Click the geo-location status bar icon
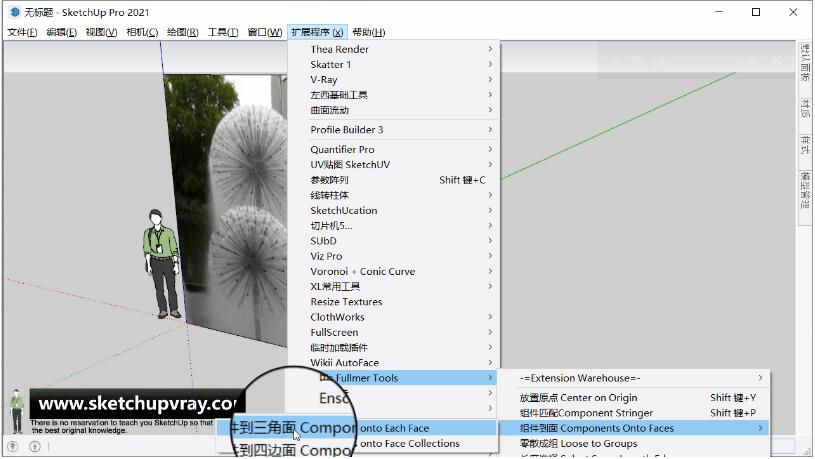The height and width of the screenshot is (459, 815). tap(13, 446)
